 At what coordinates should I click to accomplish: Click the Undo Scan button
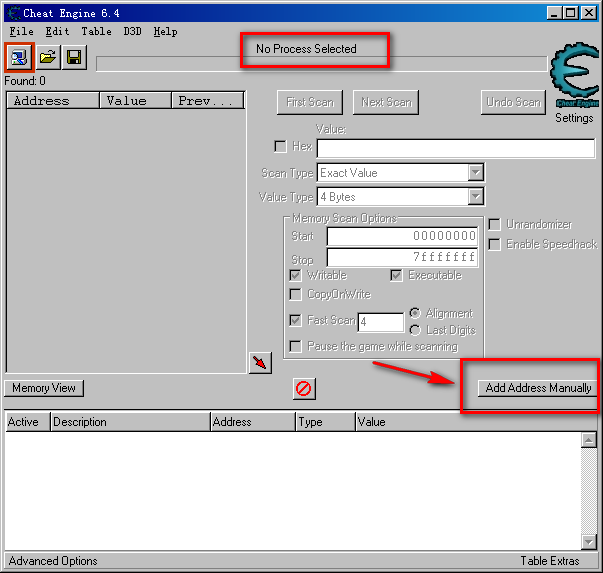[513, 102]
